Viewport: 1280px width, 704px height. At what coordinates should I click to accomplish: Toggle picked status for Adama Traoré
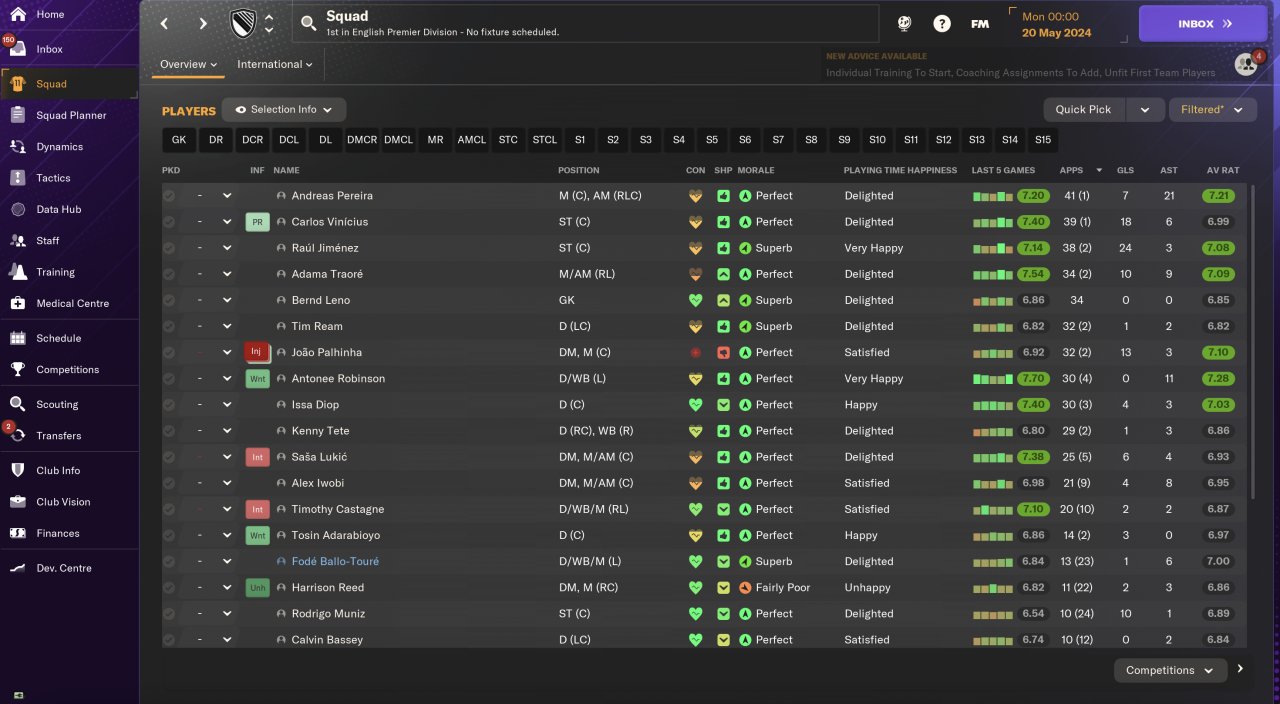(x=169, y=274)
